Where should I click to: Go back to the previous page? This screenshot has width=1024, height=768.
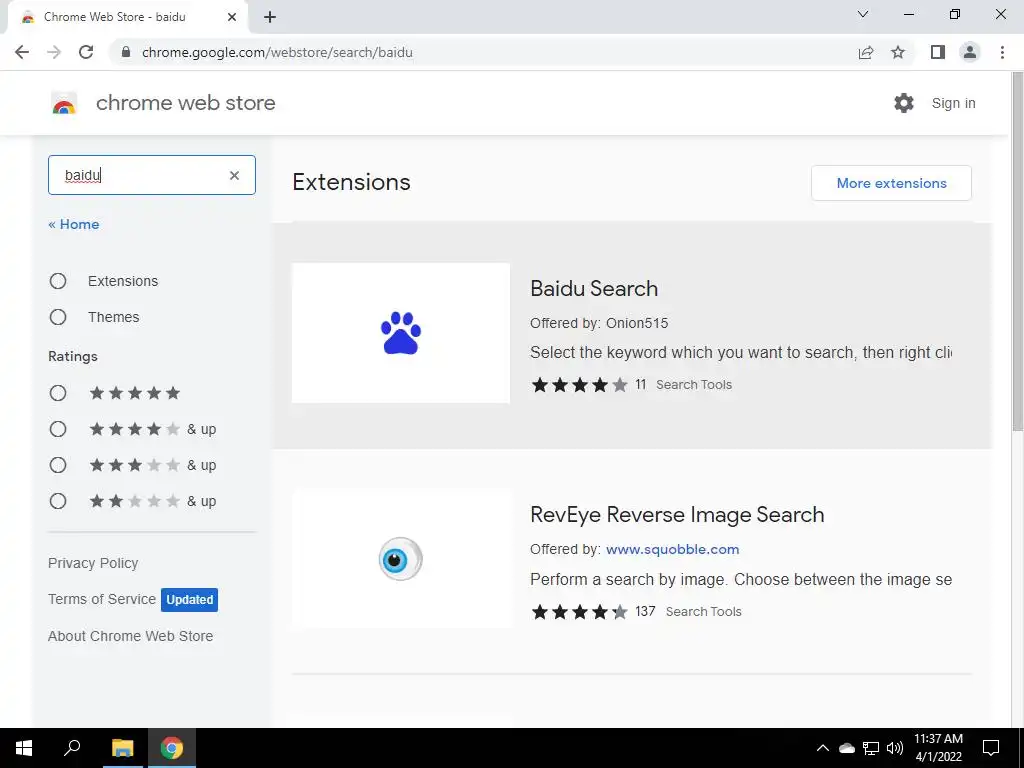coord(22,52)
